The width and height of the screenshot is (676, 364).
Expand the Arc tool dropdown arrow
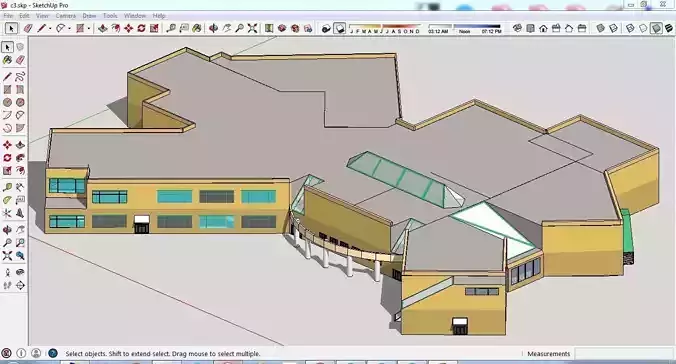coord(69,28)
